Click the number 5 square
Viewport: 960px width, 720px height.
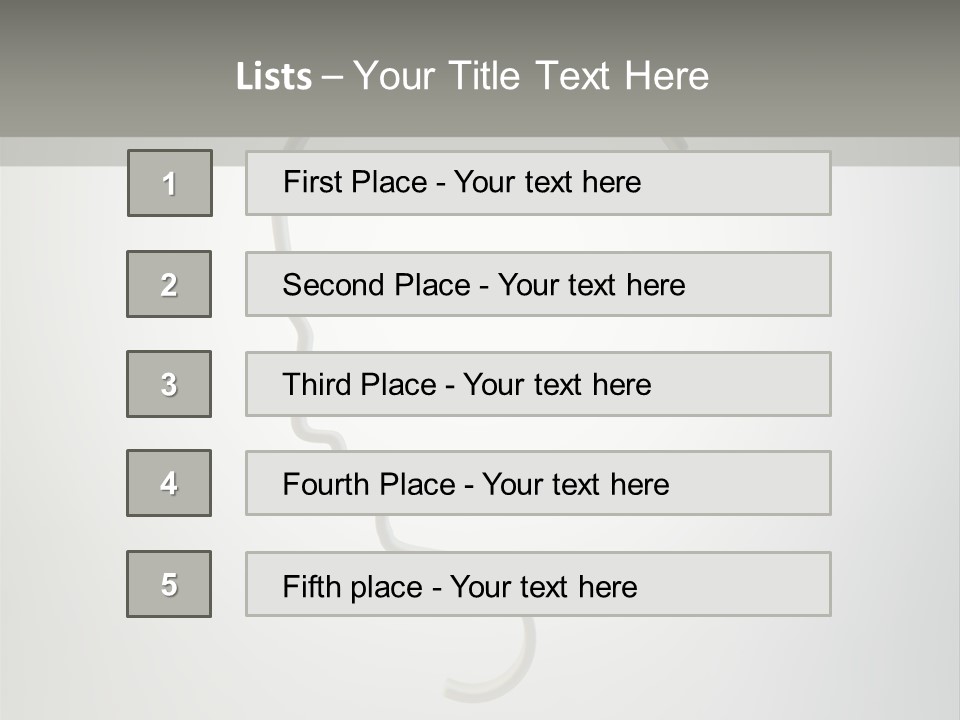[x=169, y=584]
